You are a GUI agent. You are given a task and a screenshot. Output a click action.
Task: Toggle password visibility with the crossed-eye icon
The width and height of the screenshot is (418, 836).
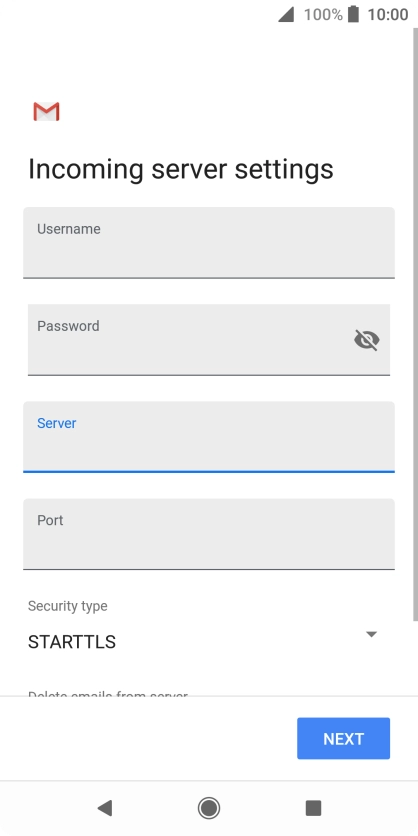click(367, 340)
